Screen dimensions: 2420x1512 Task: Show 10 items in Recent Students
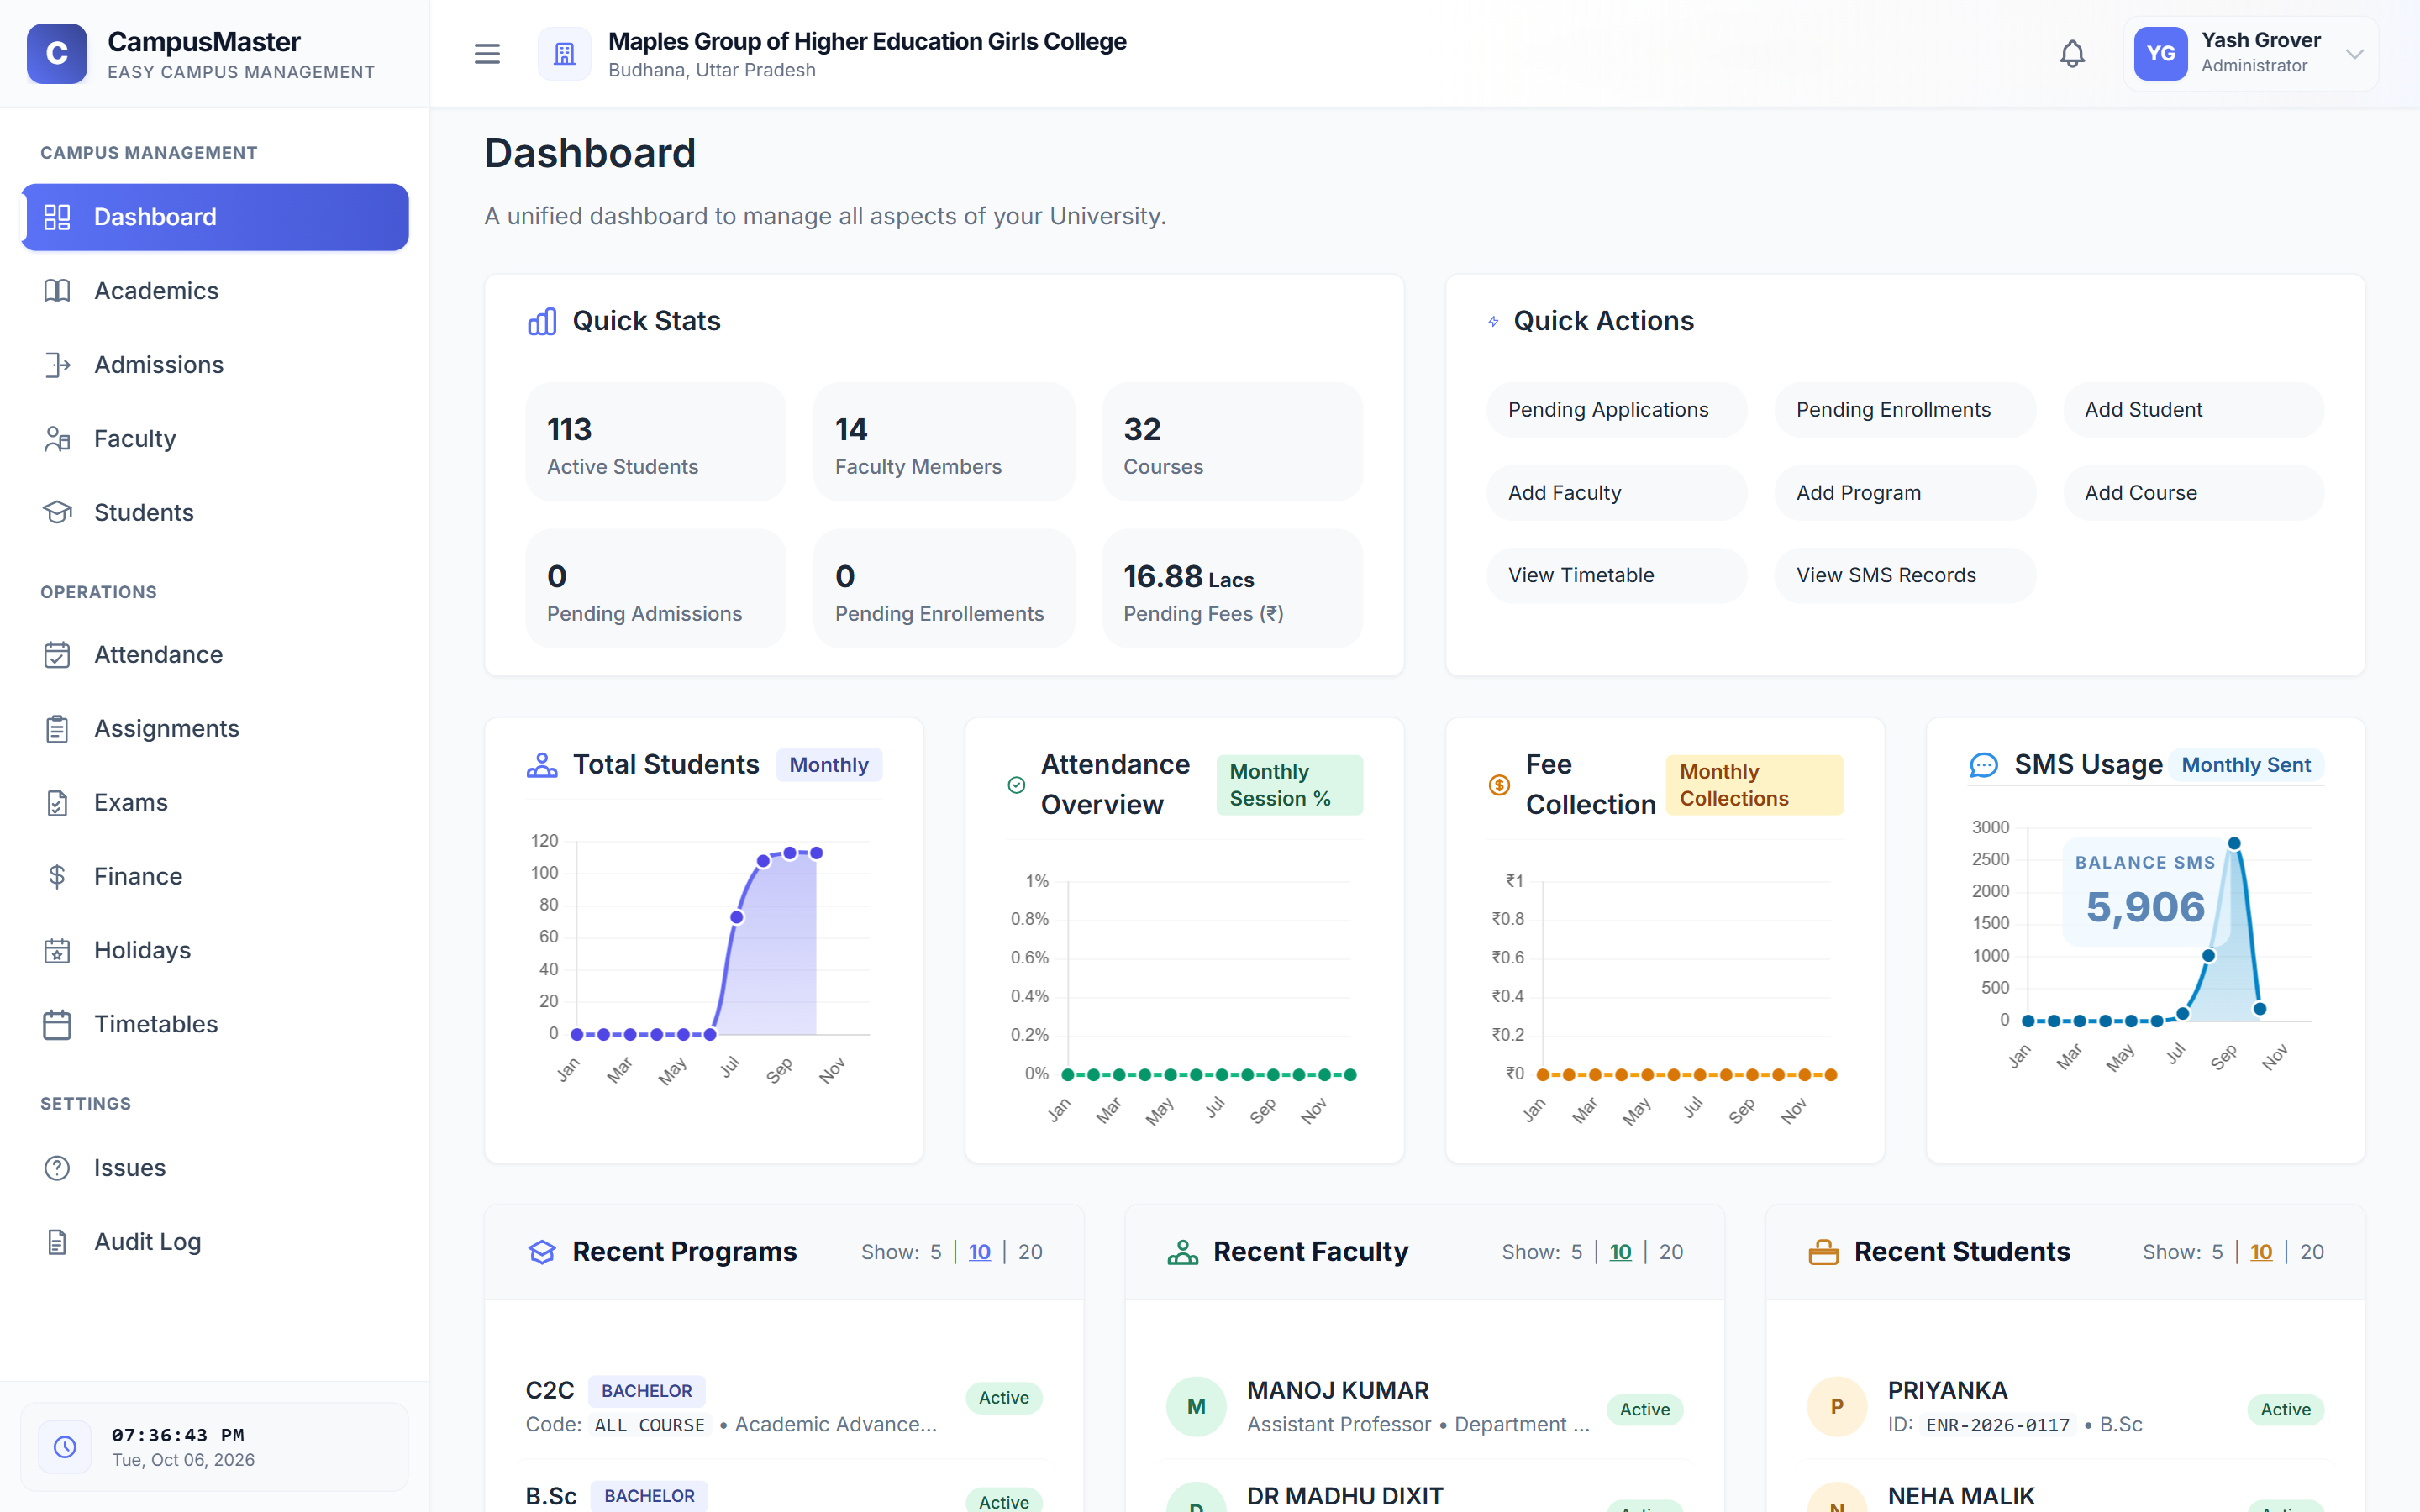pyautogui.click(x=2261, y=1253)
